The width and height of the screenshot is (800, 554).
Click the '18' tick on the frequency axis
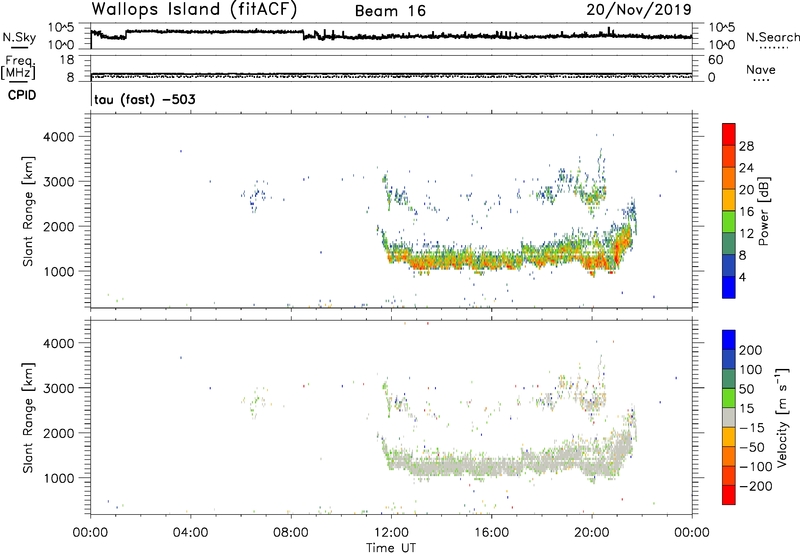pyautogui.click(x=67, y=60)
